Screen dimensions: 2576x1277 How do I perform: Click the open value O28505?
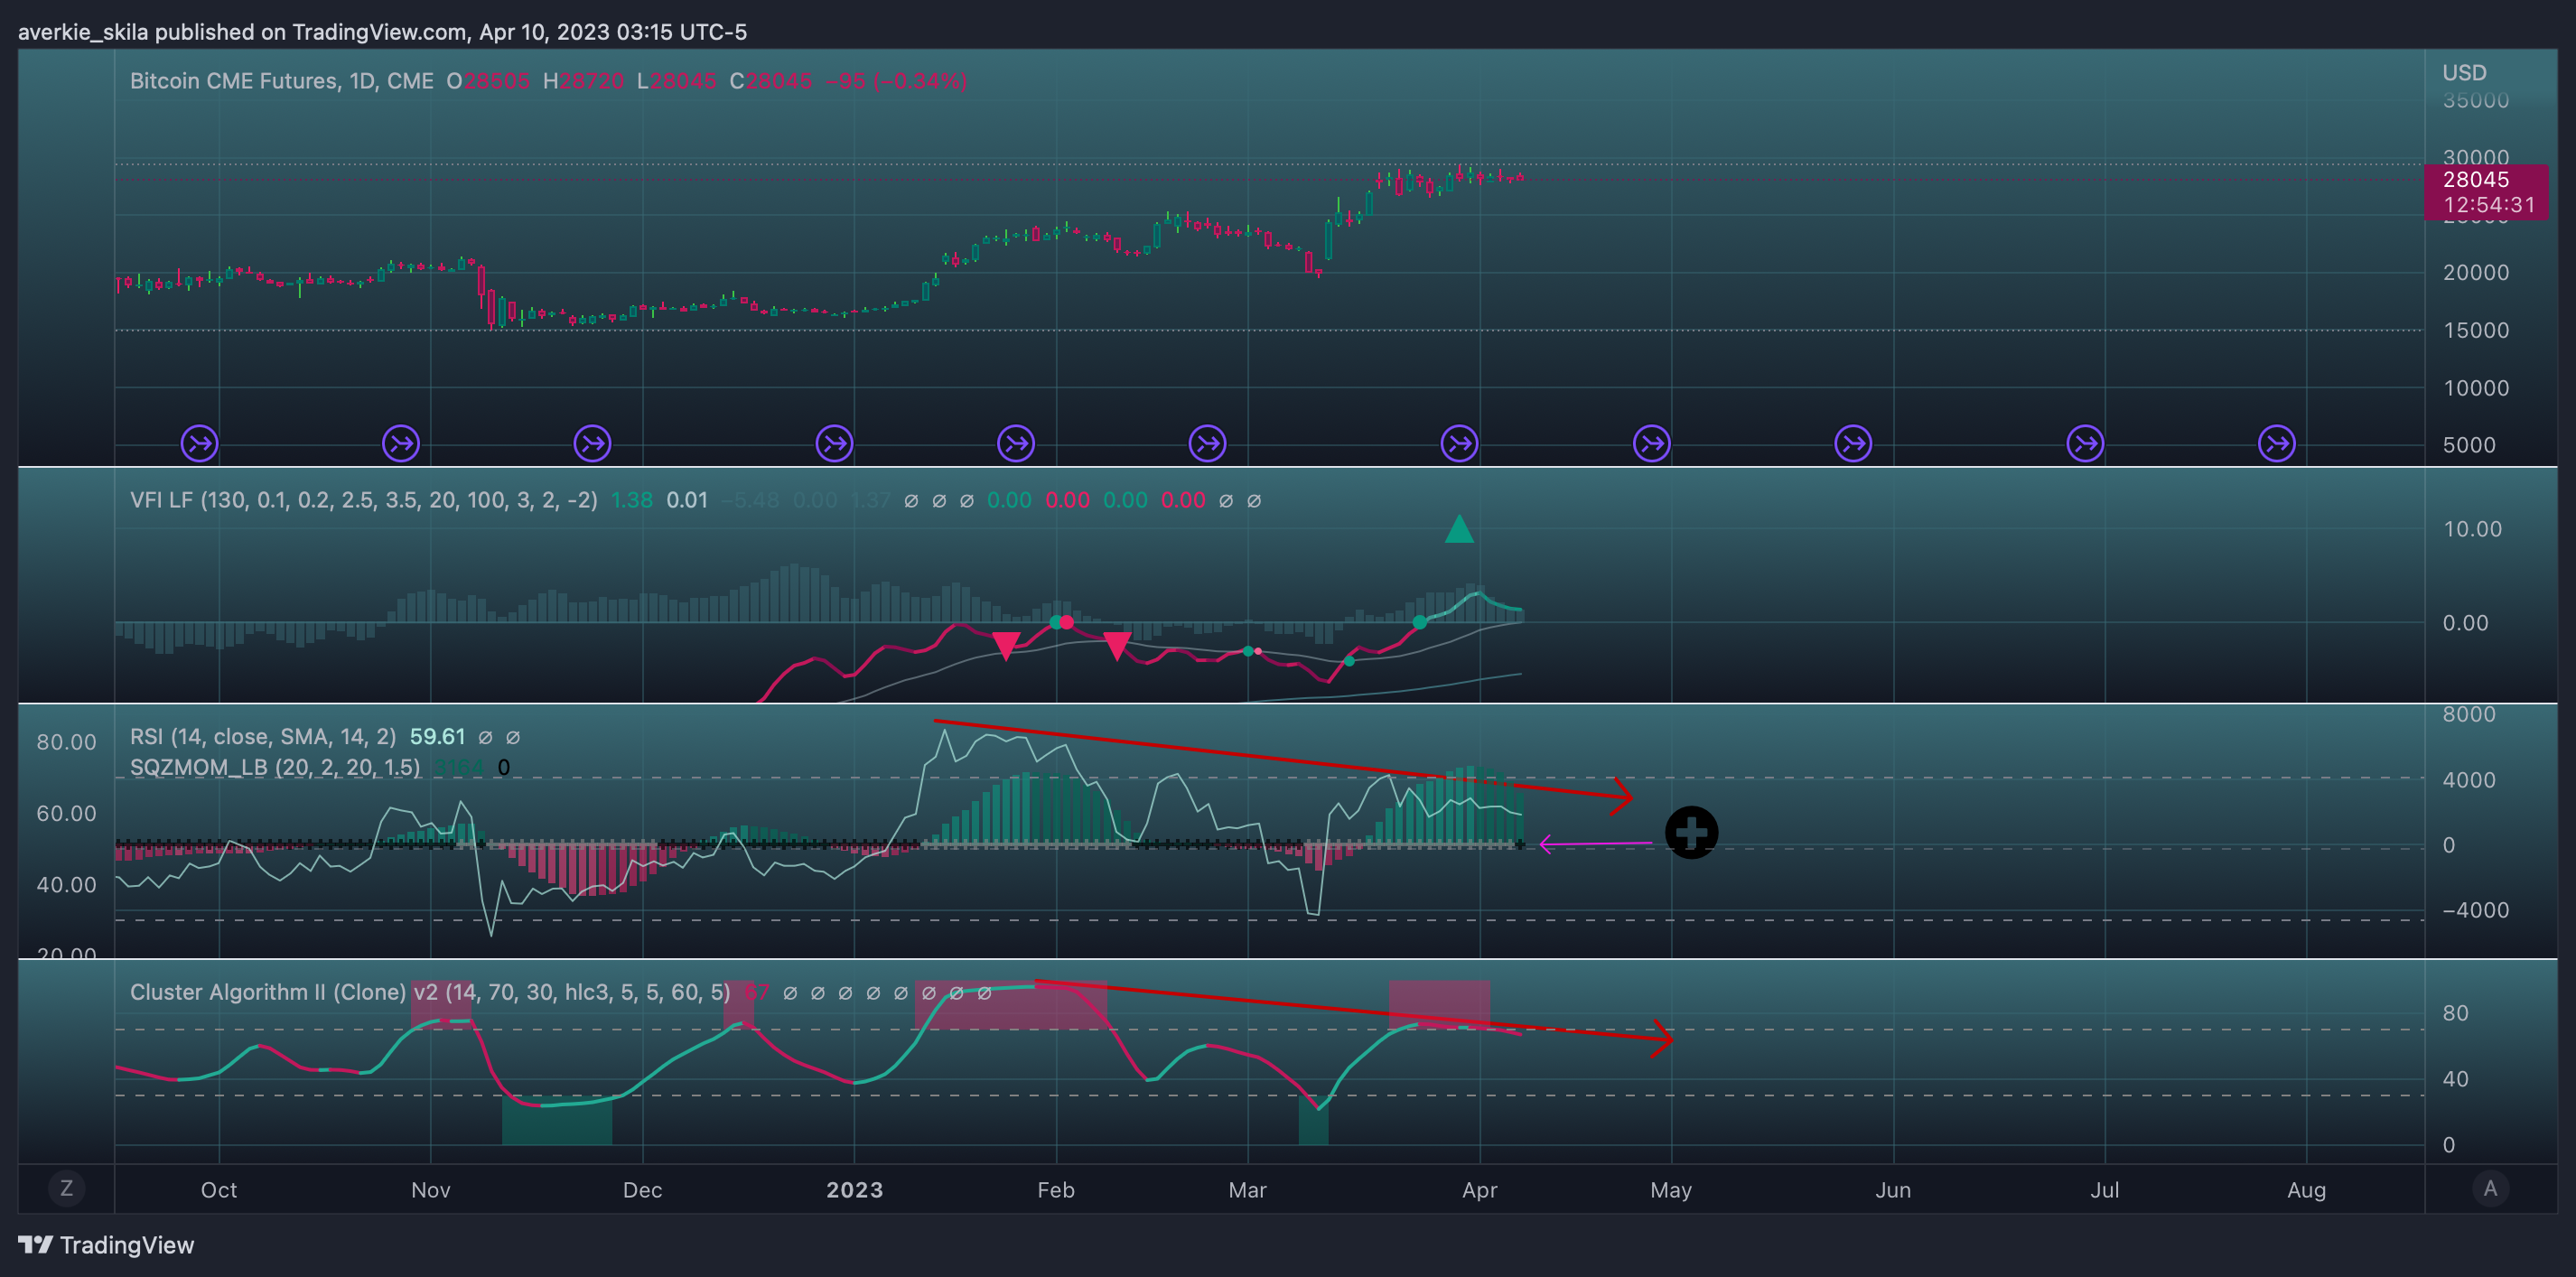pos(488,81)
